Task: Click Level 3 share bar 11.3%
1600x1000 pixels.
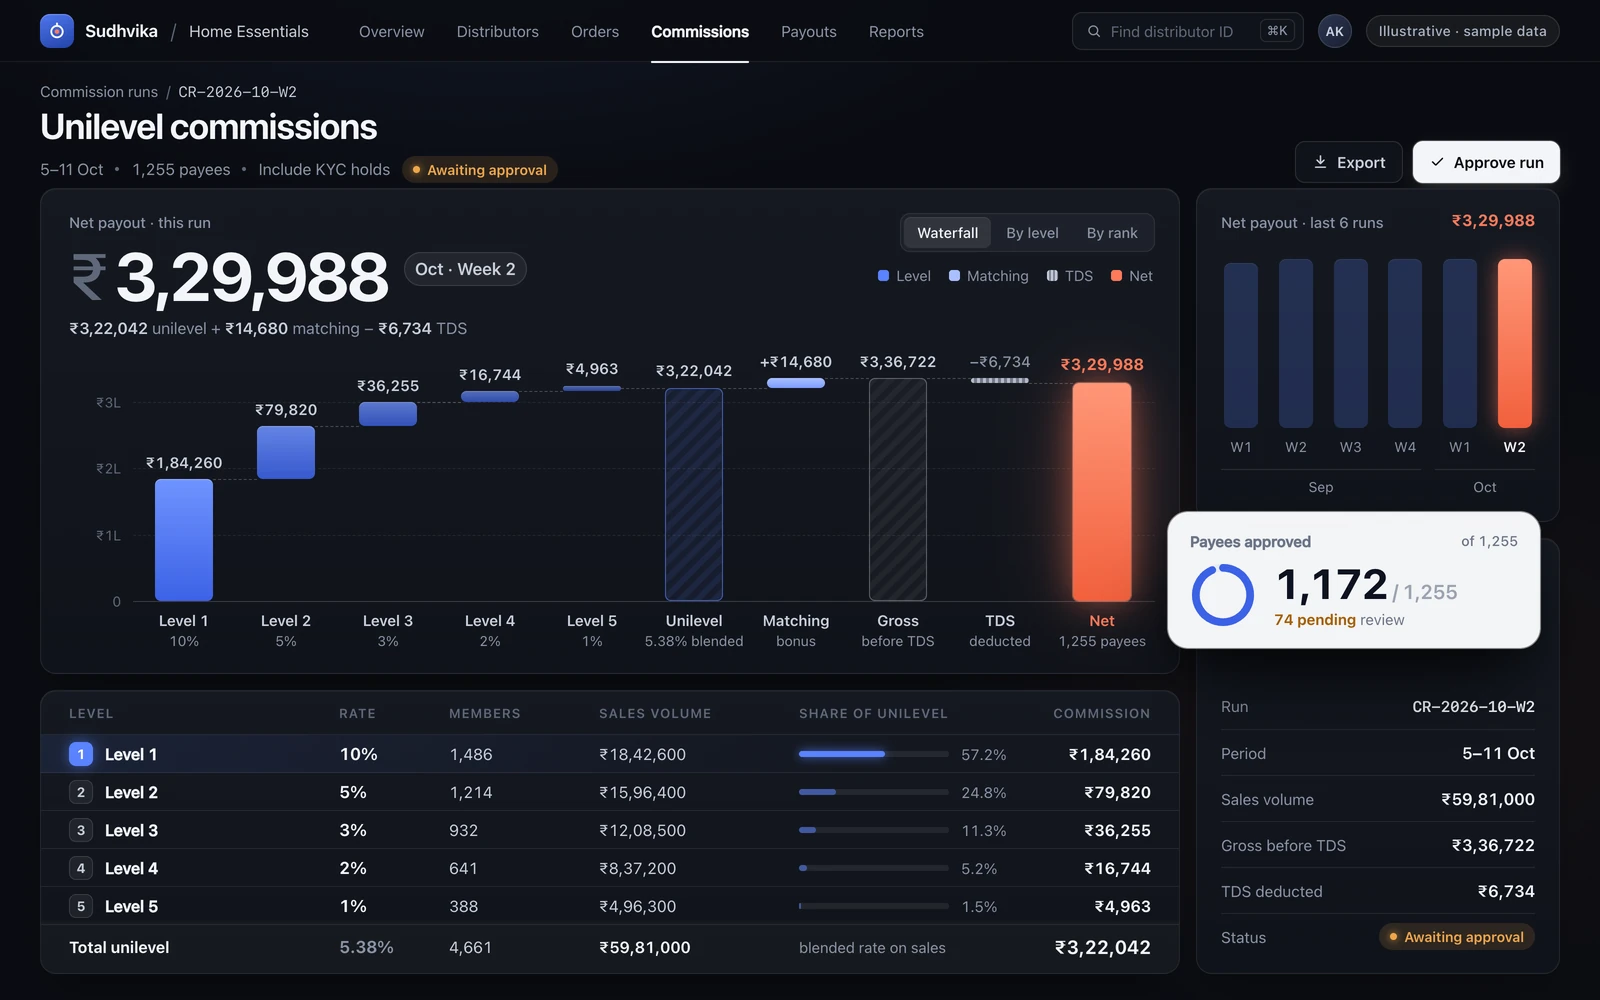Action: tap(874, 830)
